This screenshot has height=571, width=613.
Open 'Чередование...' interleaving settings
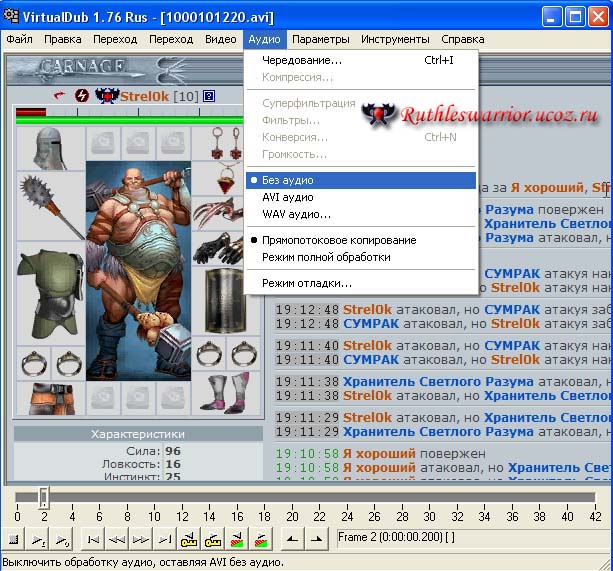tap(361, 60)
